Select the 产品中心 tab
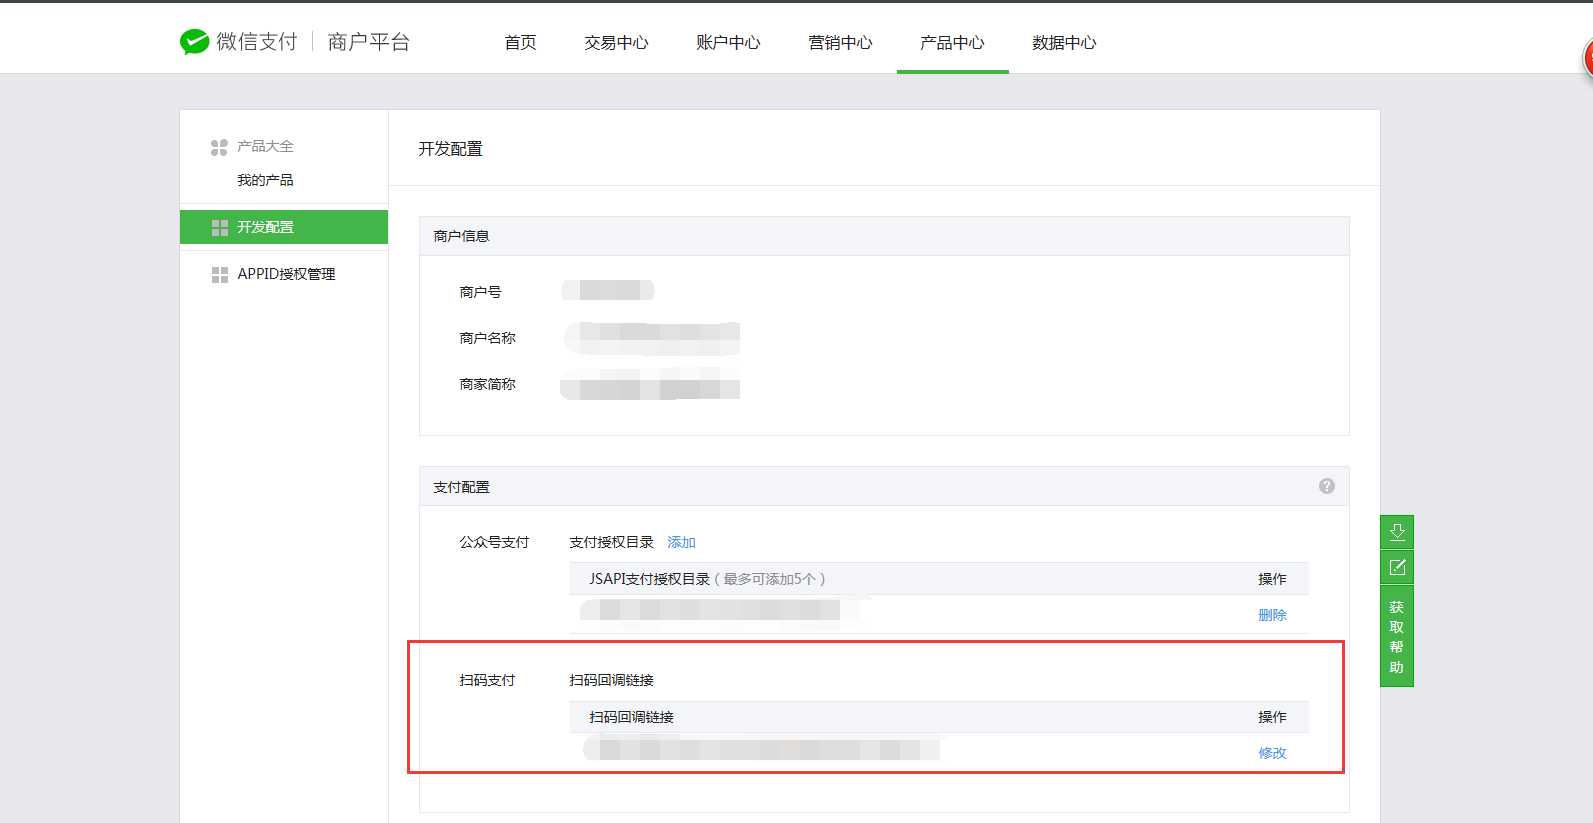The image size is (1593, 823). (952, 42)
